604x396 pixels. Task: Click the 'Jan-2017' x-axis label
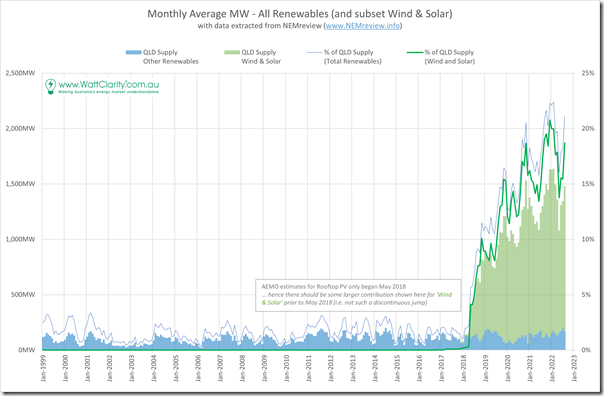point(441,368)
